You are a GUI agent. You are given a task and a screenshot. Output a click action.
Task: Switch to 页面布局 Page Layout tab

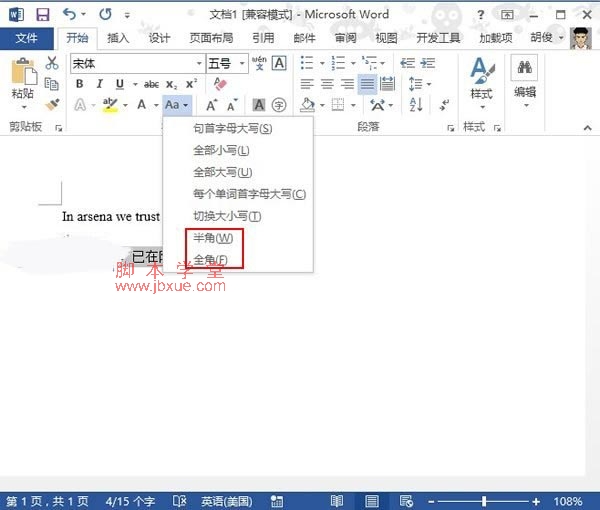click(x=211, y=38)
